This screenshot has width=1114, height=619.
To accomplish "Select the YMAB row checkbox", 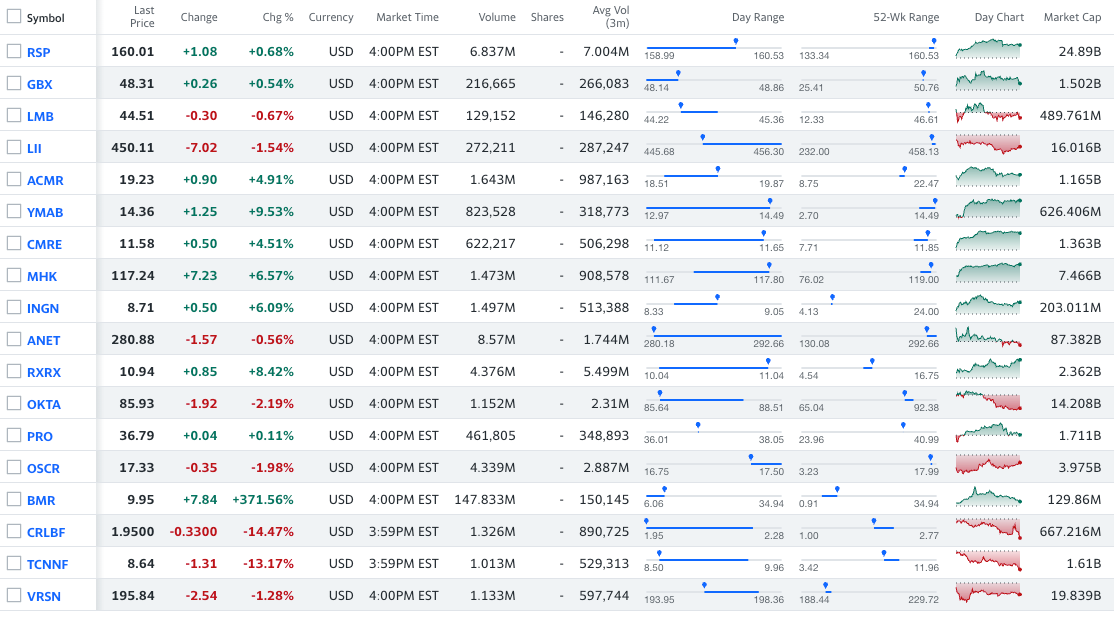I will coord(13,211).
